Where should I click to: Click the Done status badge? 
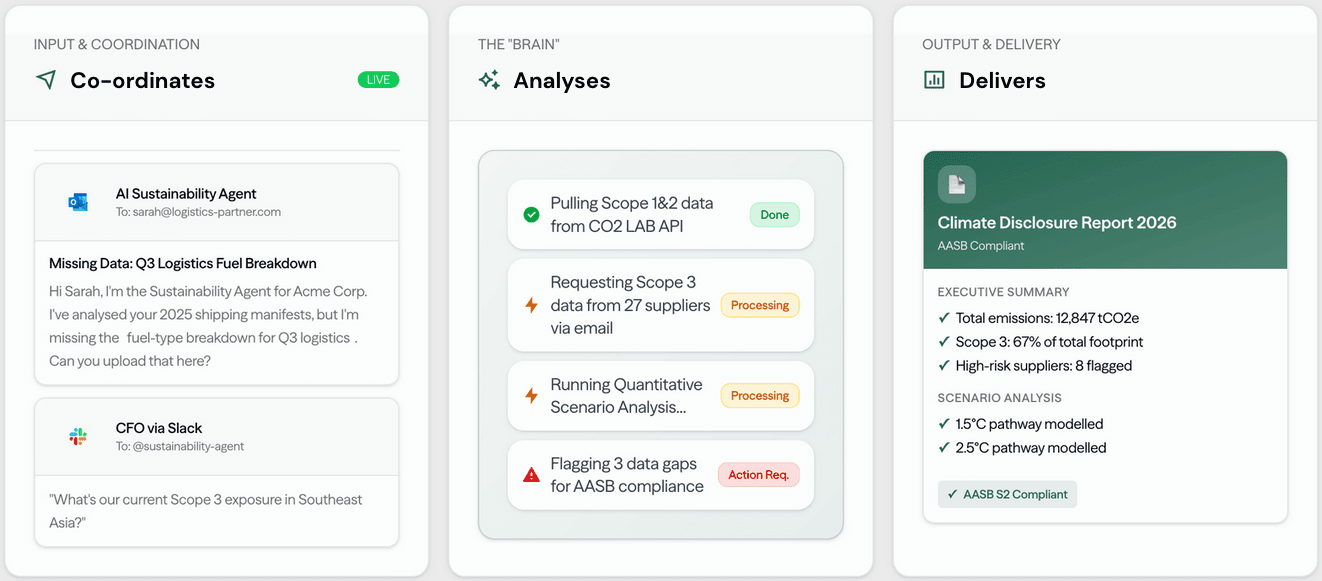pyautogui.click(x=774, y=214)
